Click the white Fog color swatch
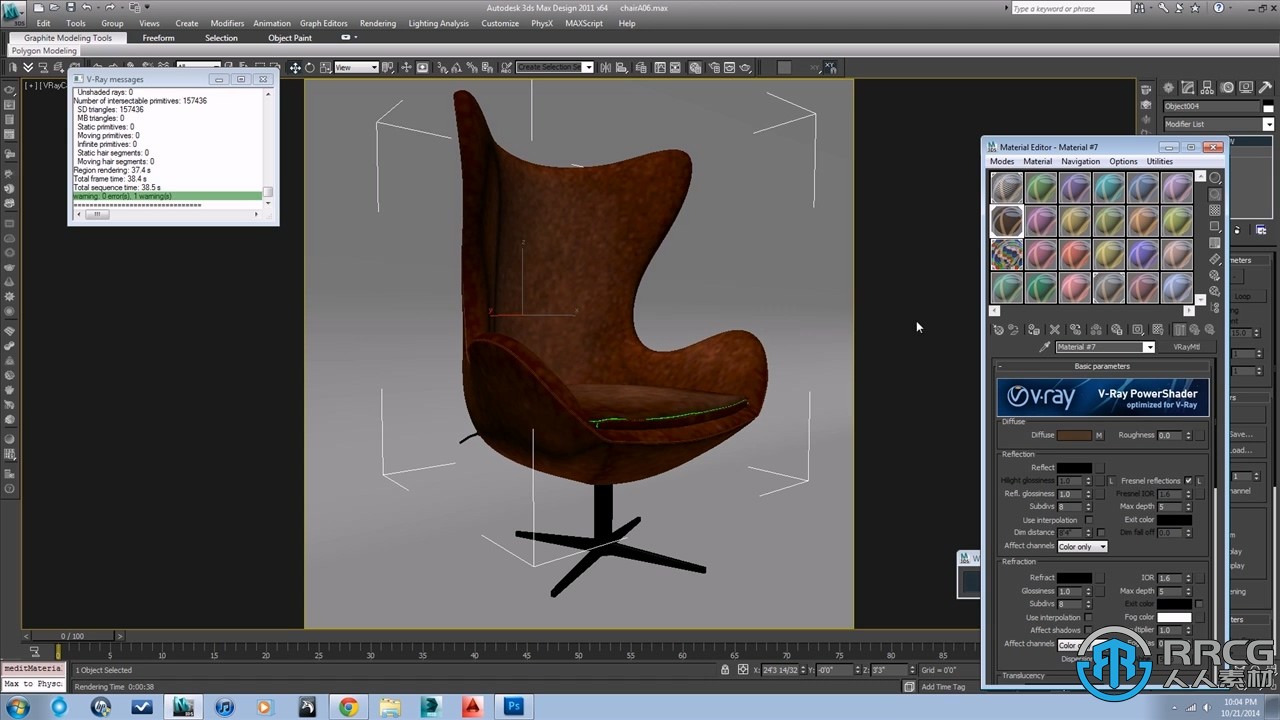 (1174, 617)
